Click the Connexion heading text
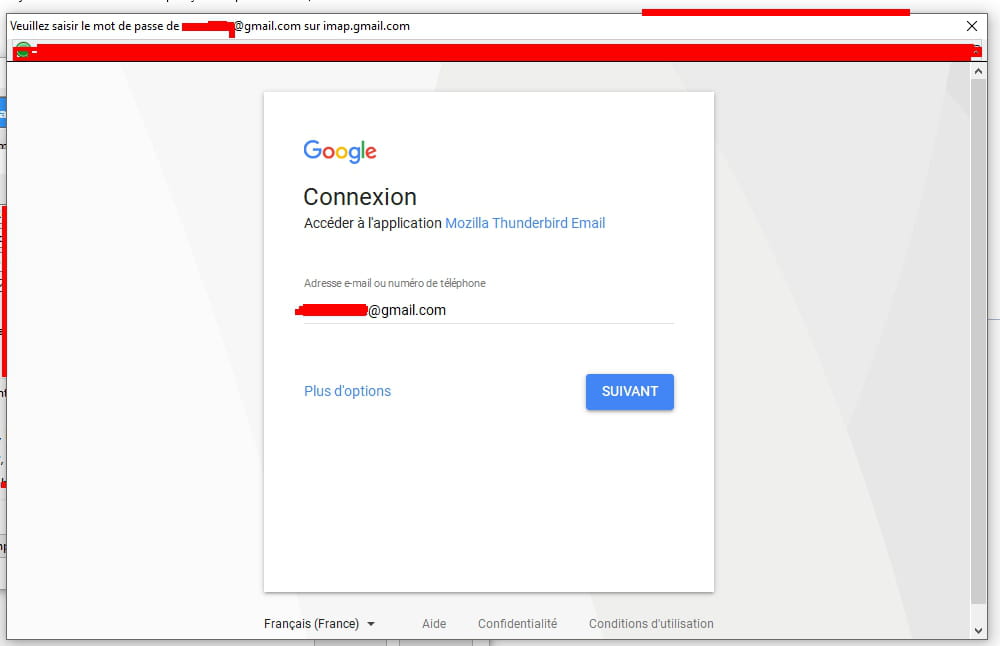1000x646 pixels. tap(360, 197)
